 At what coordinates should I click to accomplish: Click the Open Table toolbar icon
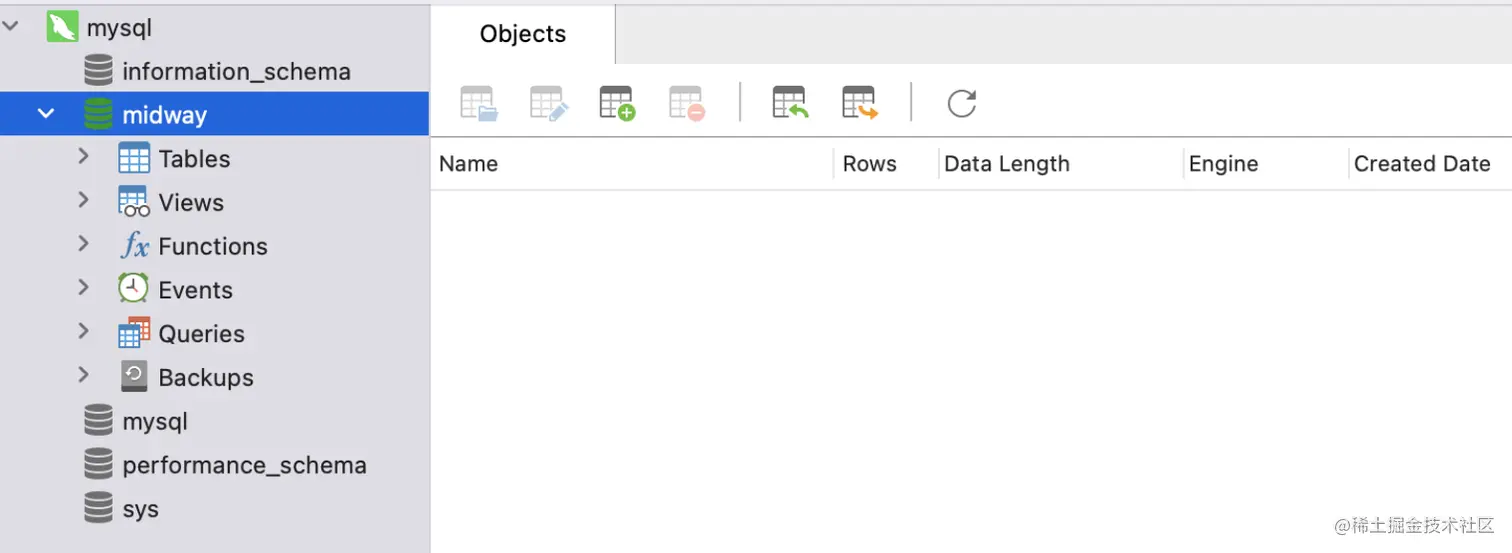tap(479, 103)
